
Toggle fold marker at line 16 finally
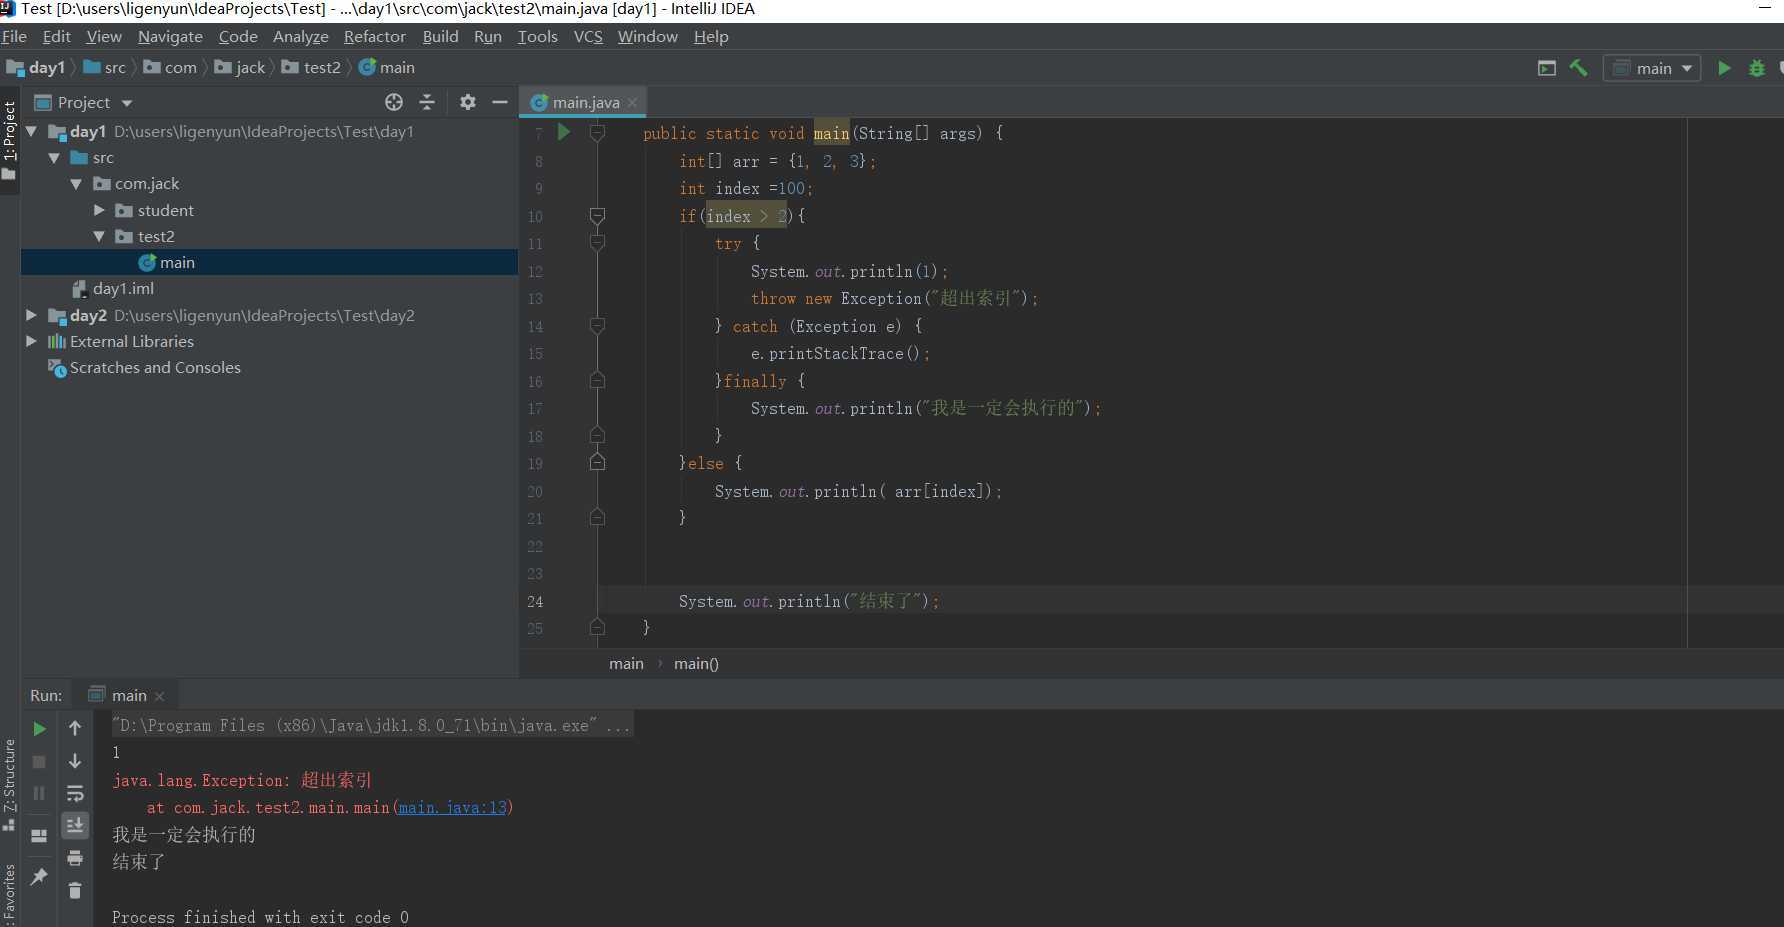point(597,380)
